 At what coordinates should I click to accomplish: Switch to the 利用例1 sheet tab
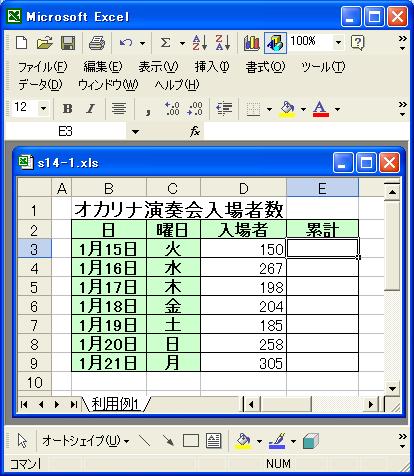click(115, 404)
